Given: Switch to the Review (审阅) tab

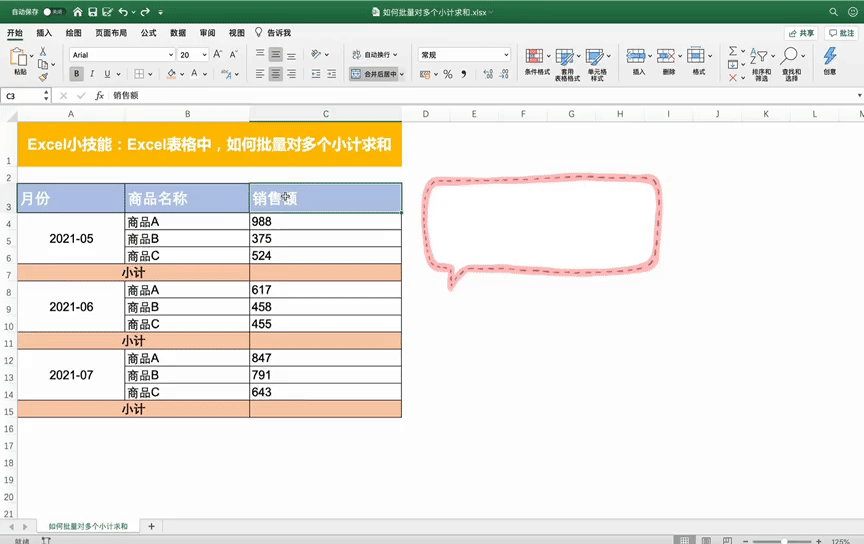Looking at the screenshot, I should [x=207, y=33].
